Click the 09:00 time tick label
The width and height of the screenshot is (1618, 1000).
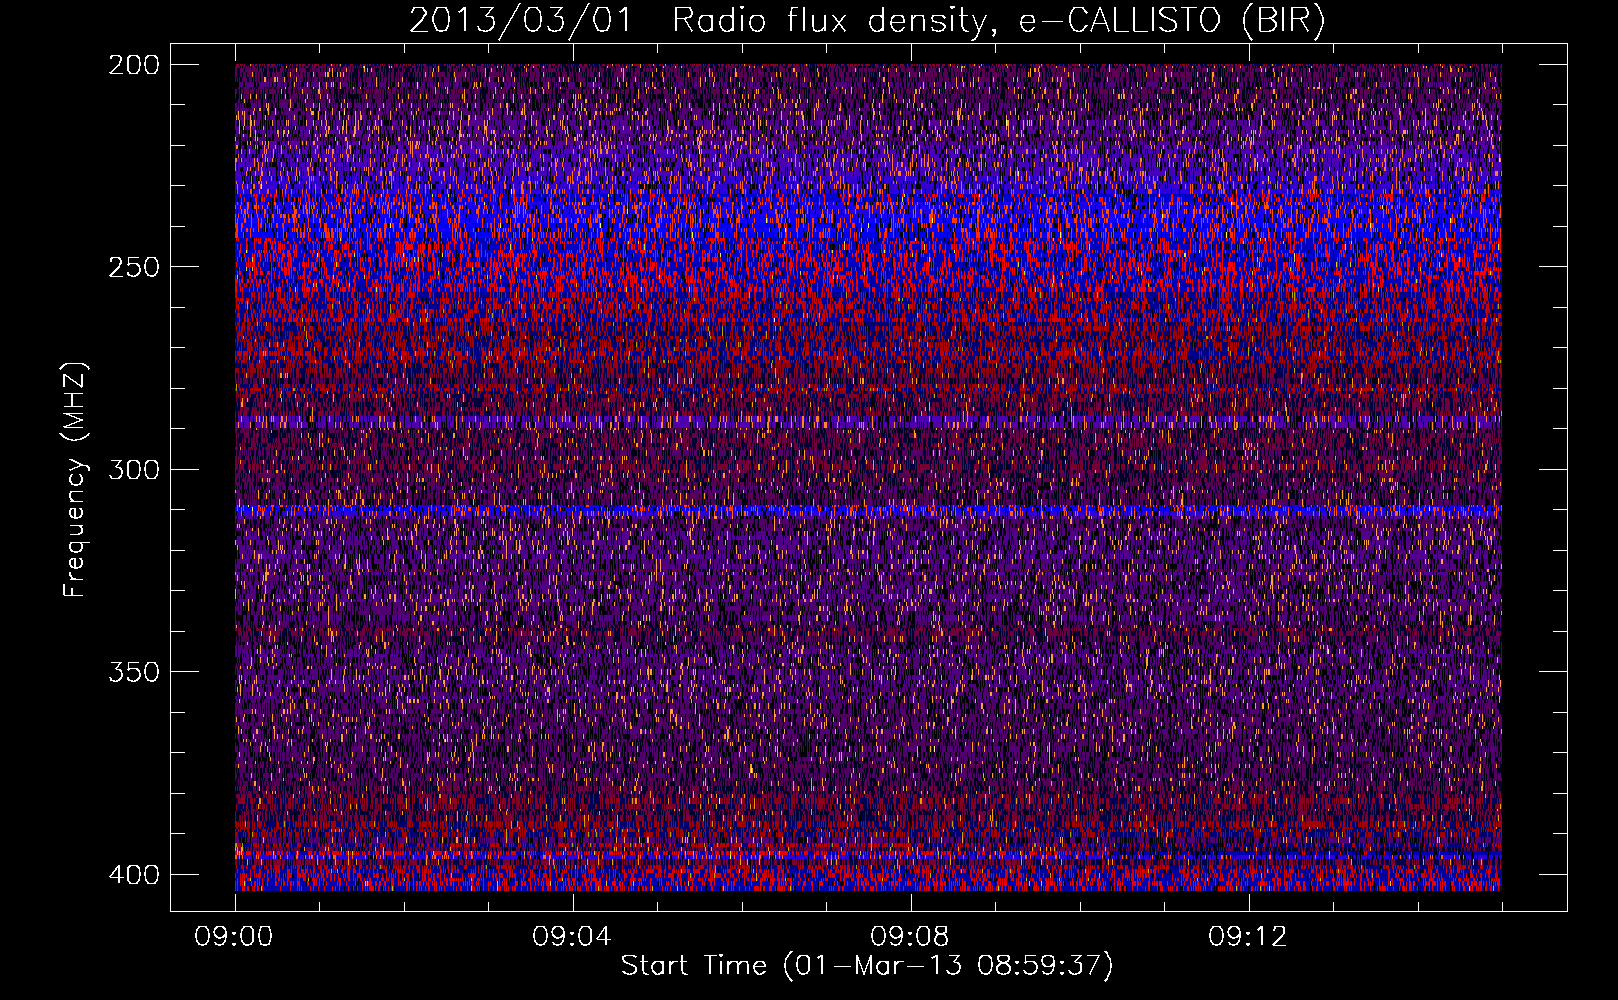coord(234,937)
